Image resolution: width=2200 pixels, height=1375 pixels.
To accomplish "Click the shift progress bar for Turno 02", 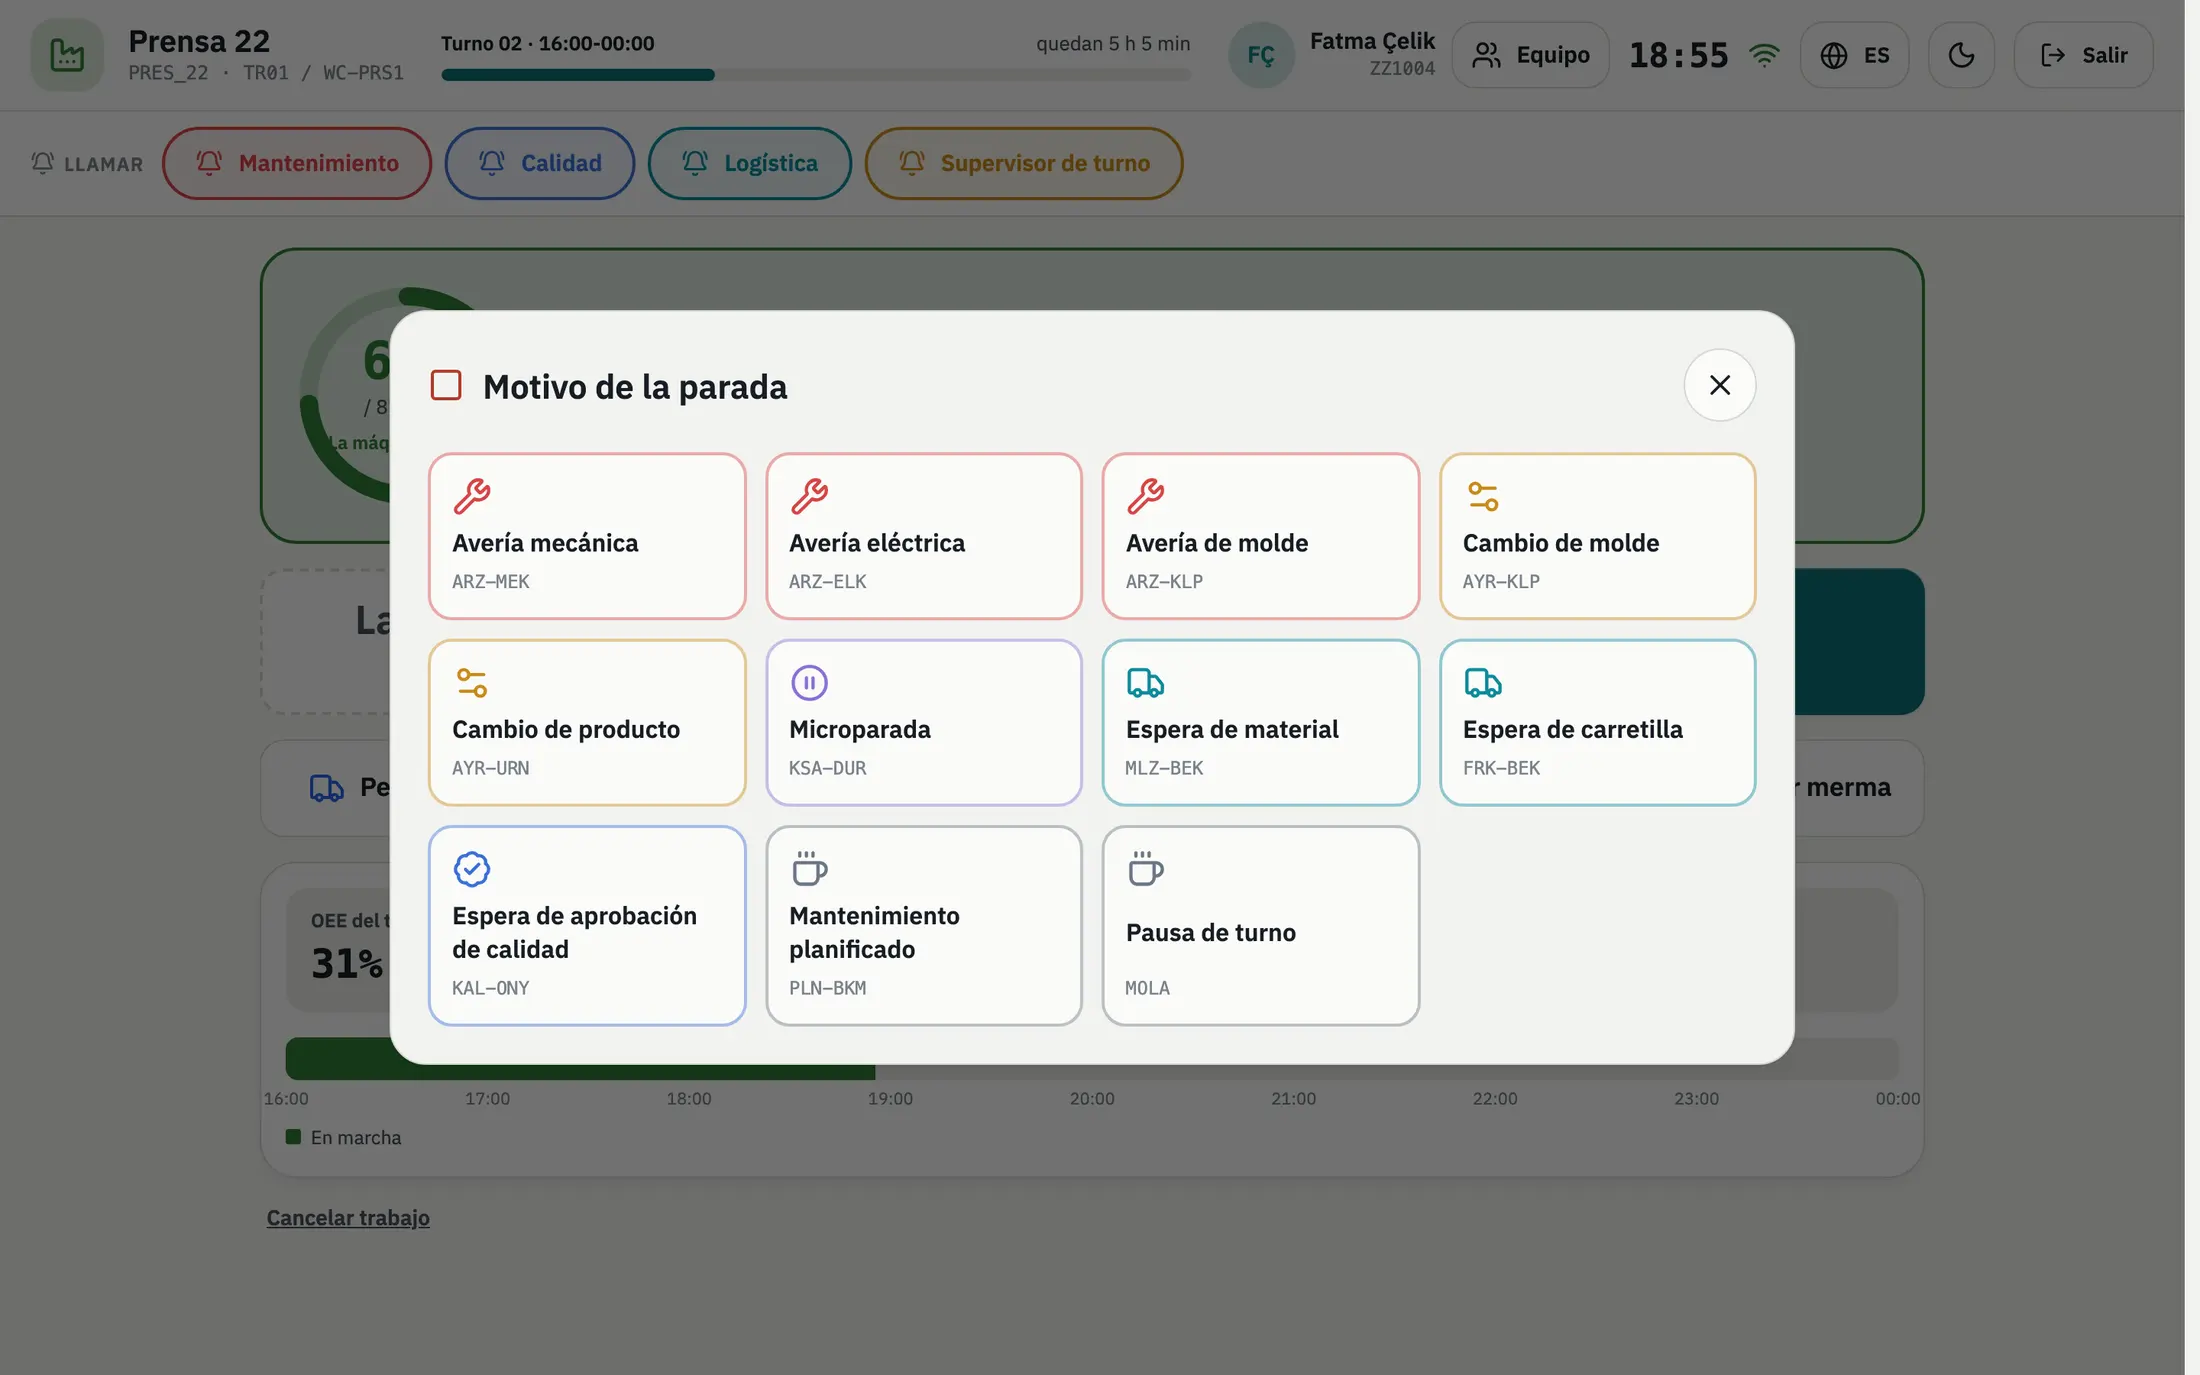I will click(816, 75).
